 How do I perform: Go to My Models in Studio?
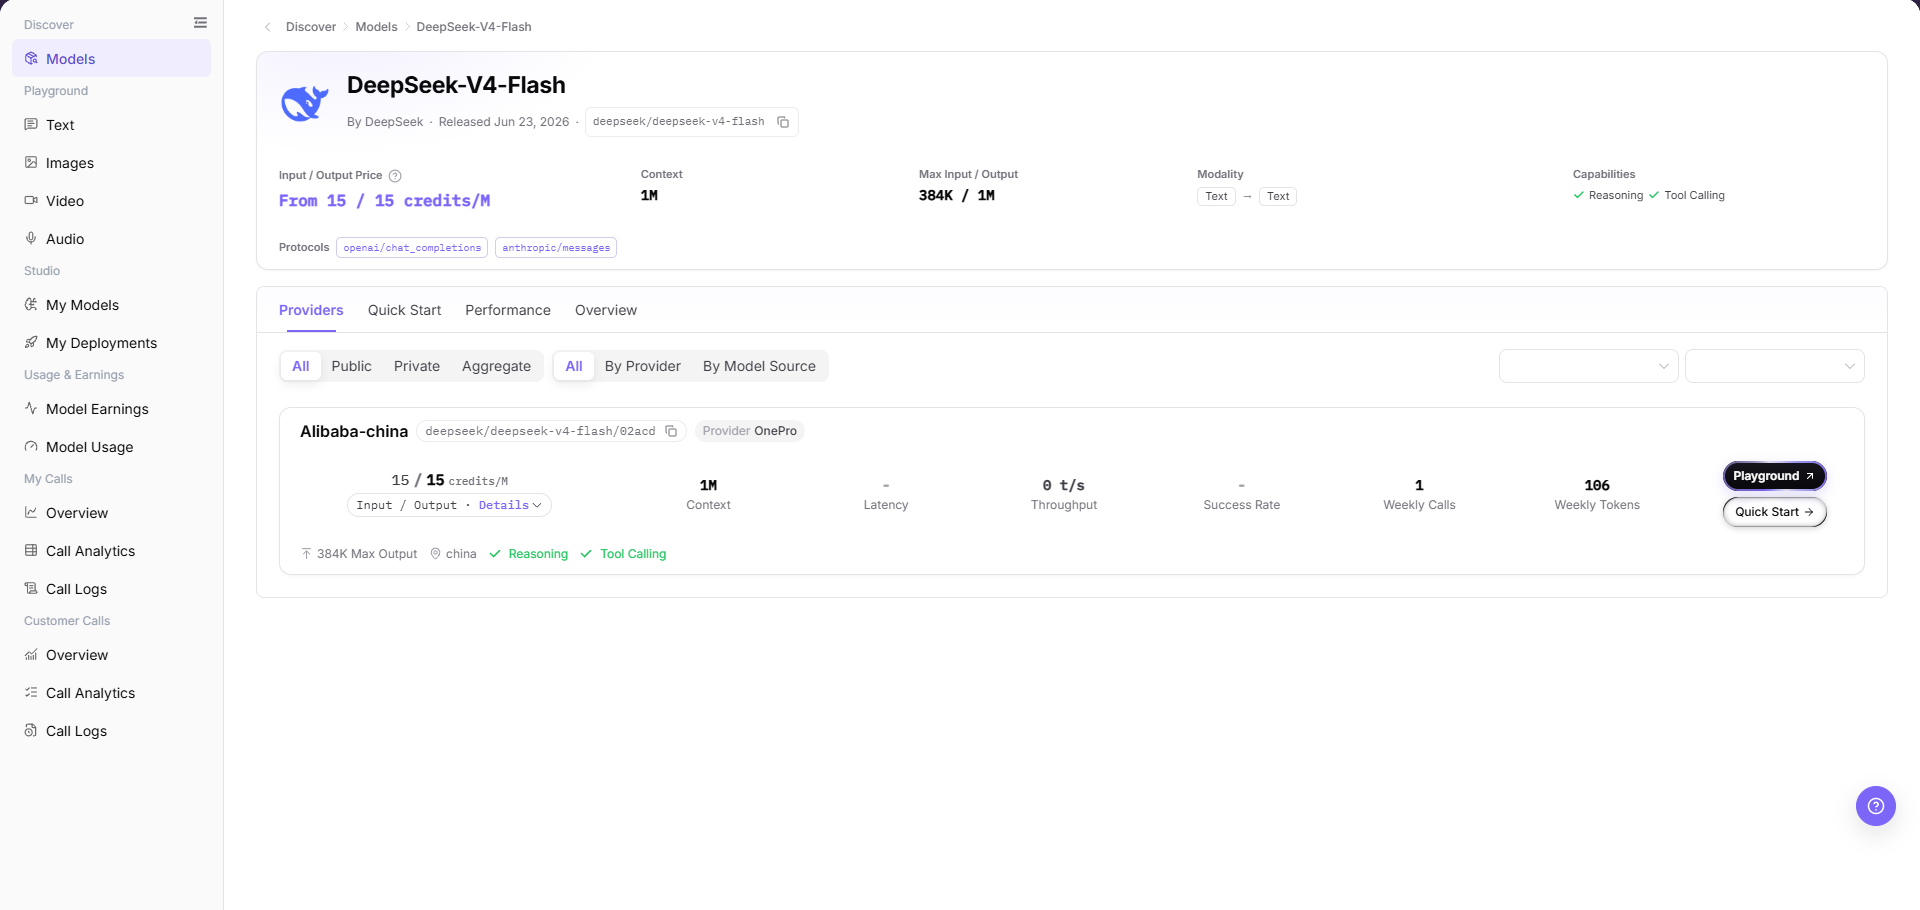111,305
